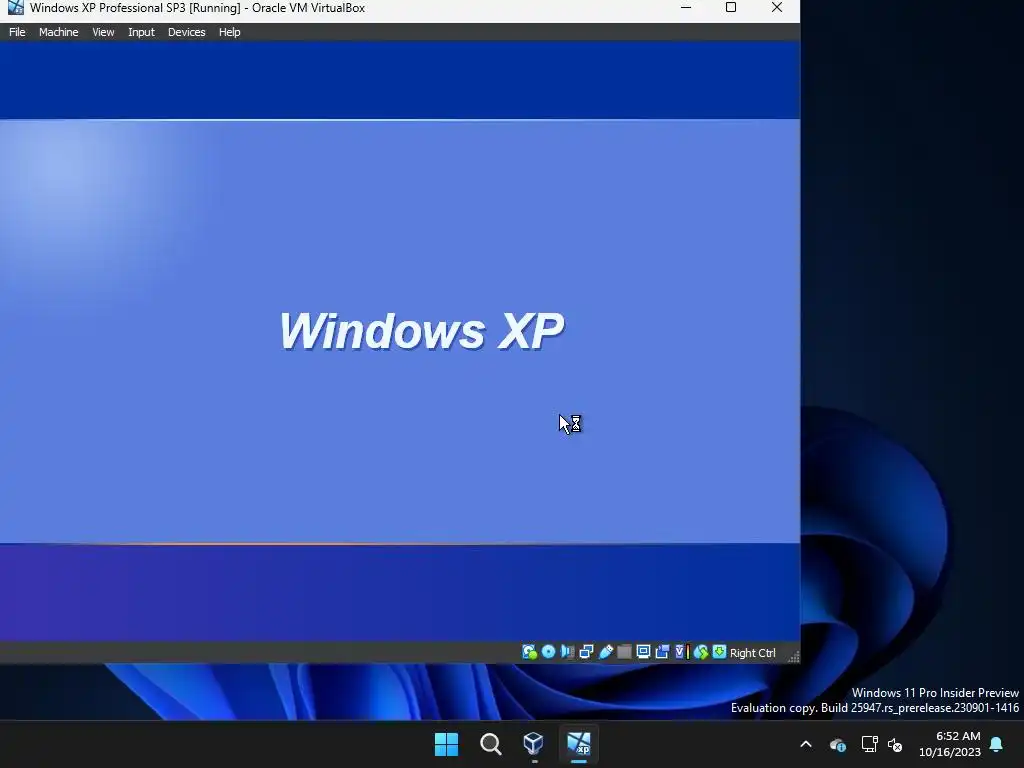This screenshot has width=1024, height=768.
Task: Open the Input menu
Action: [x=141, y=32]
